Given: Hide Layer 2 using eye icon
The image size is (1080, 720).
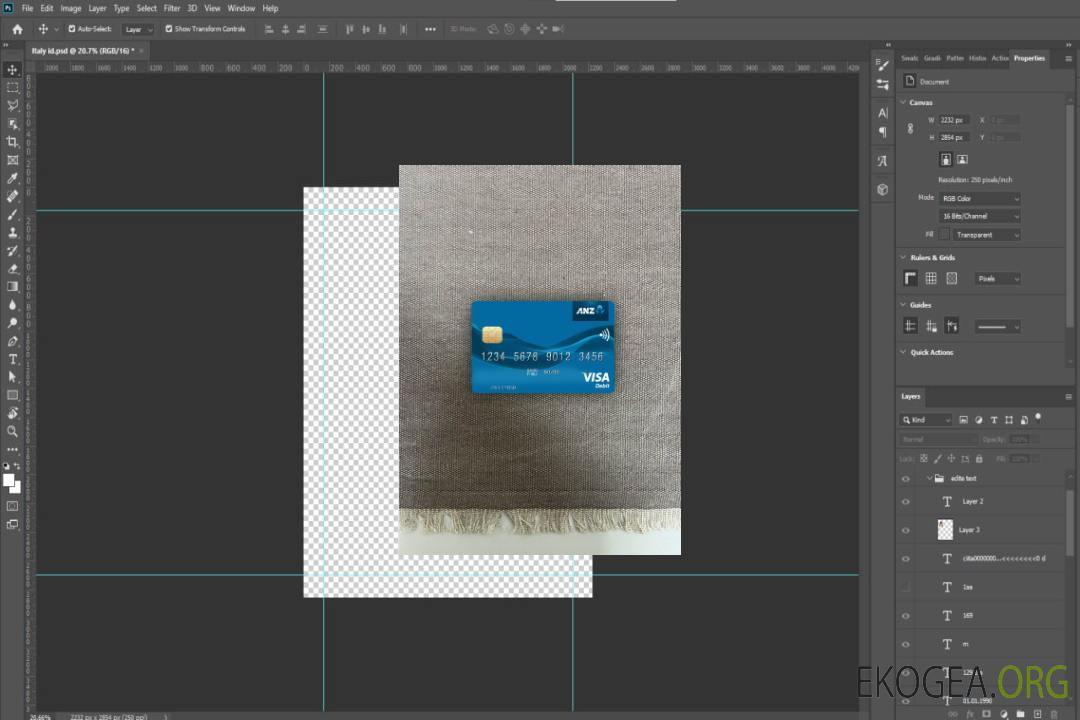Looking at the screenshot, I should tap(906, 502).
